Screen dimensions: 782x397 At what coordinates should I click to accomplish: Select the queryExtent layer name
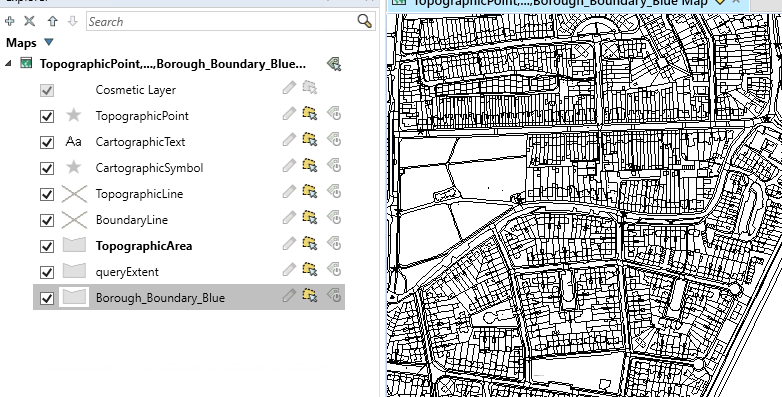(x=127, y=272)
